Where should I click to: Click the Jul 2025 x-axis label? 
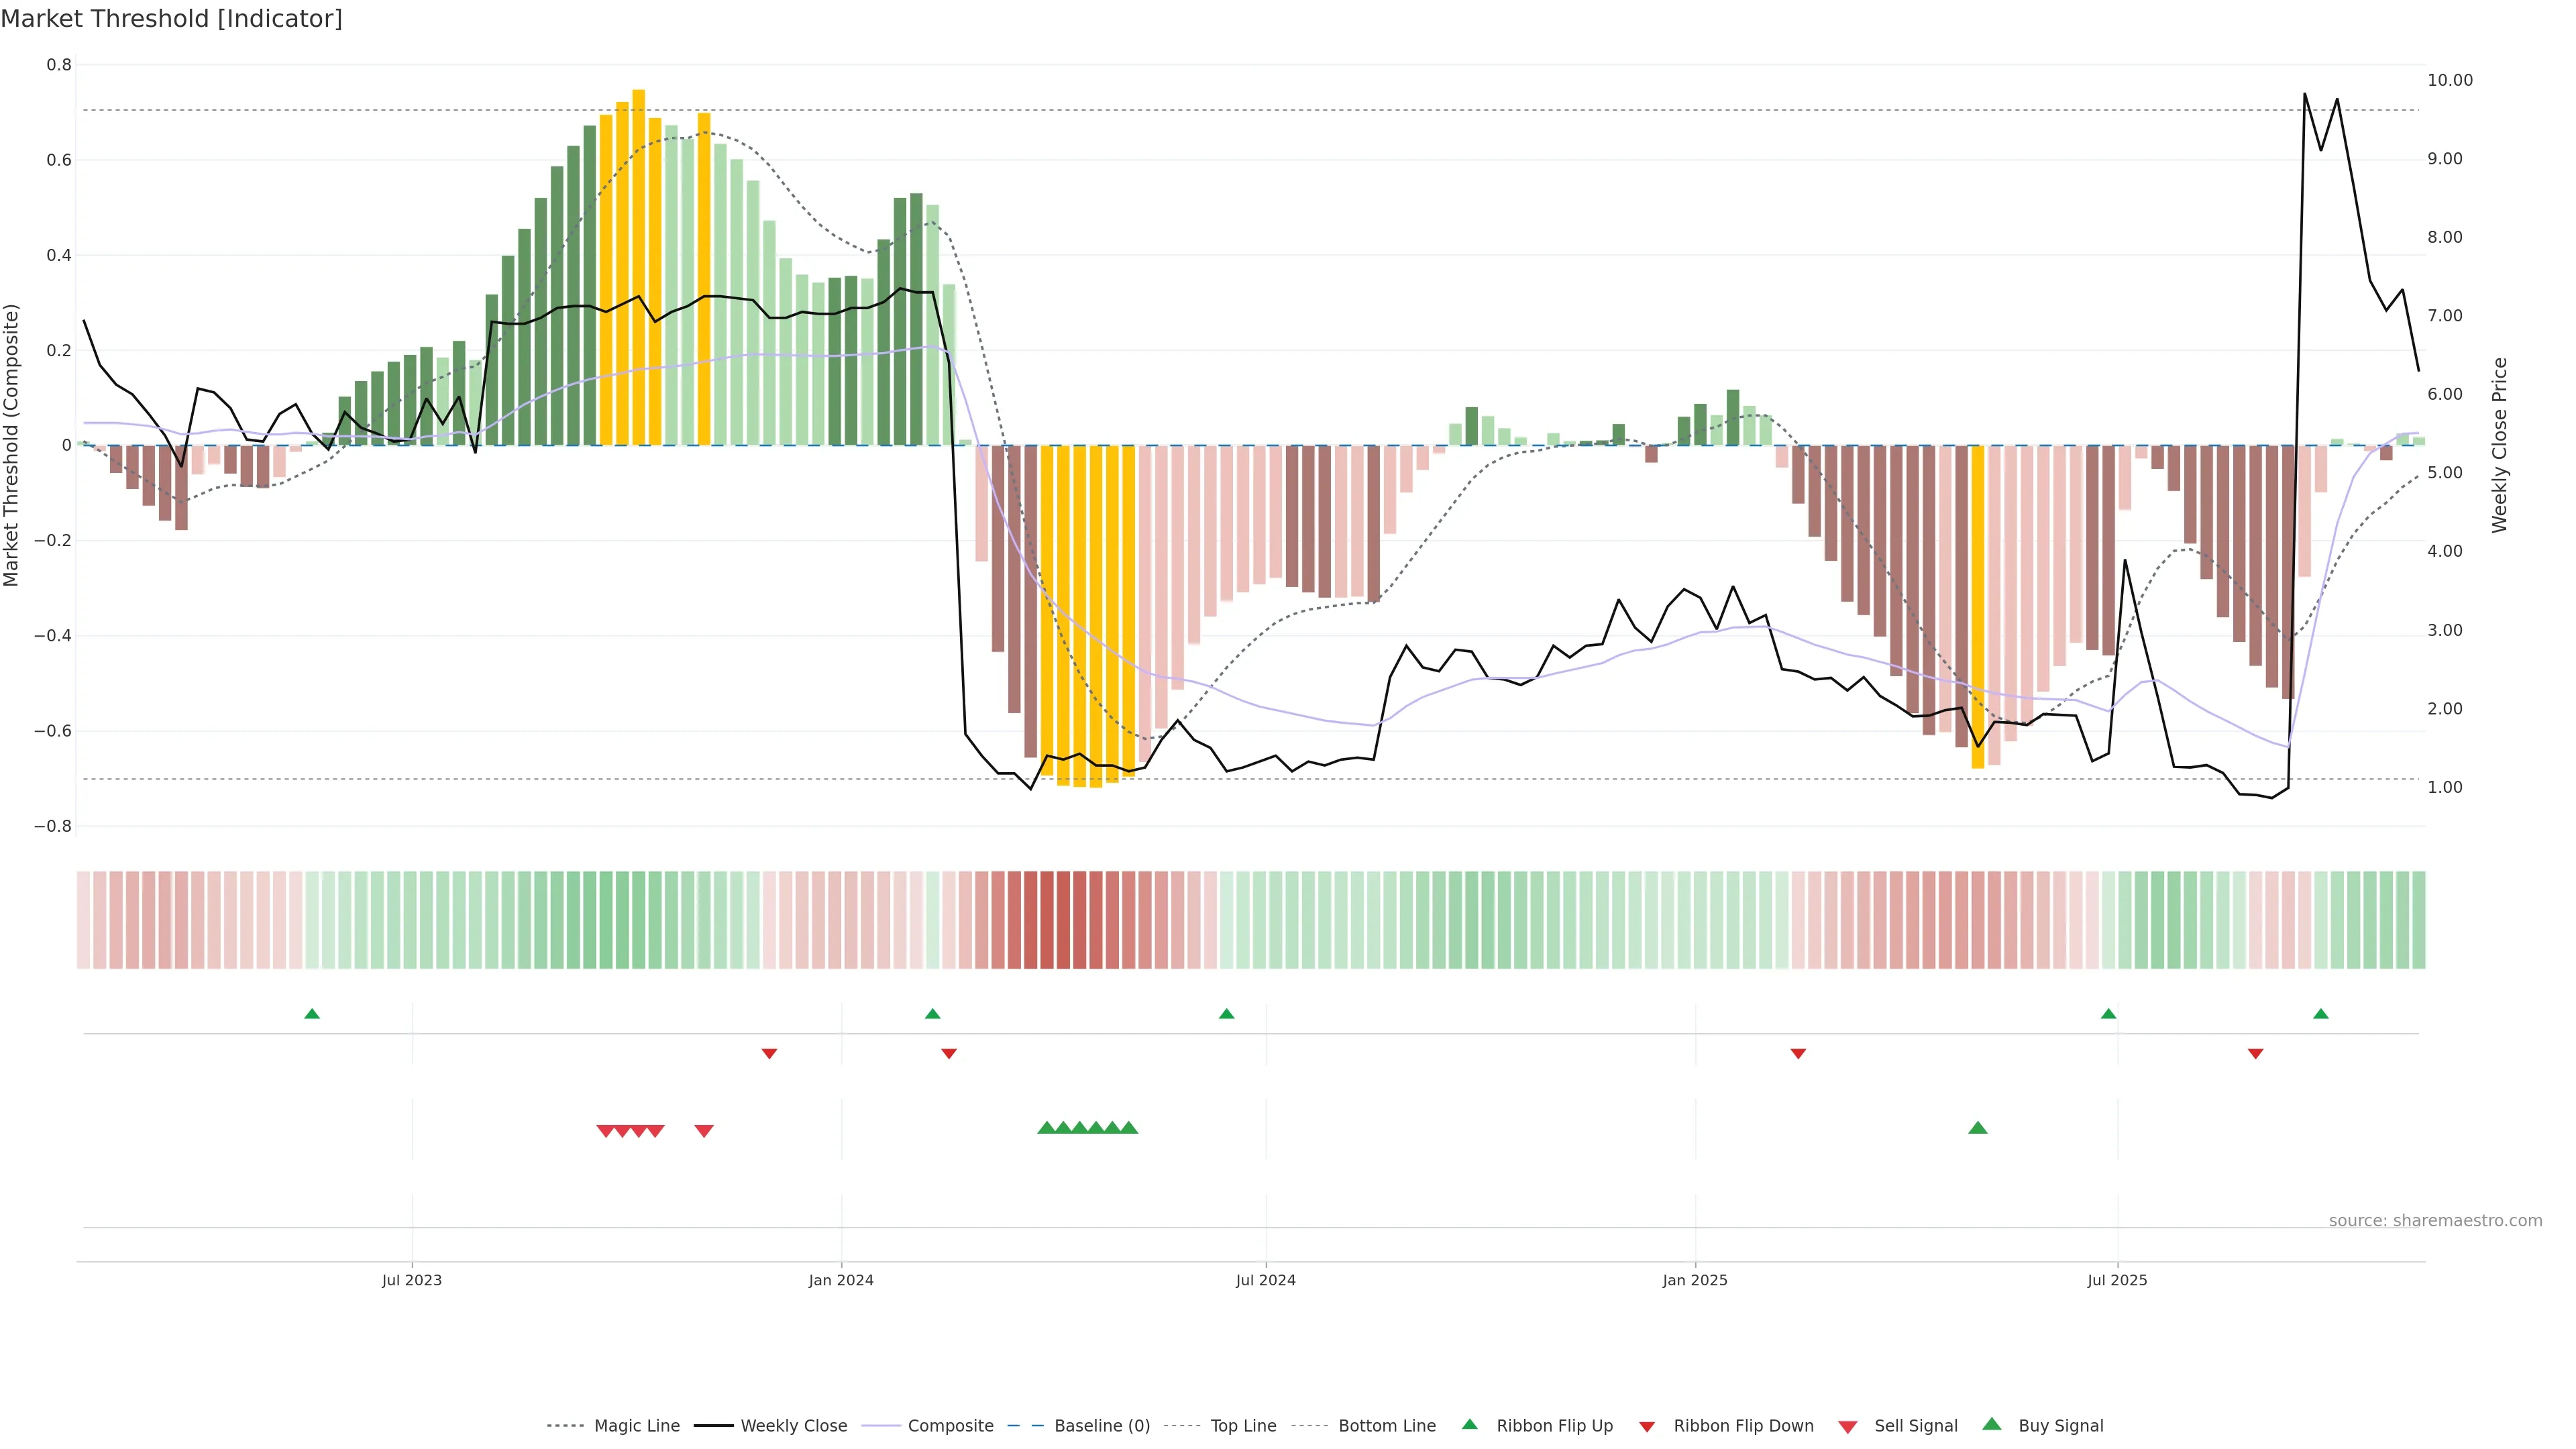pos(2117,1280)
